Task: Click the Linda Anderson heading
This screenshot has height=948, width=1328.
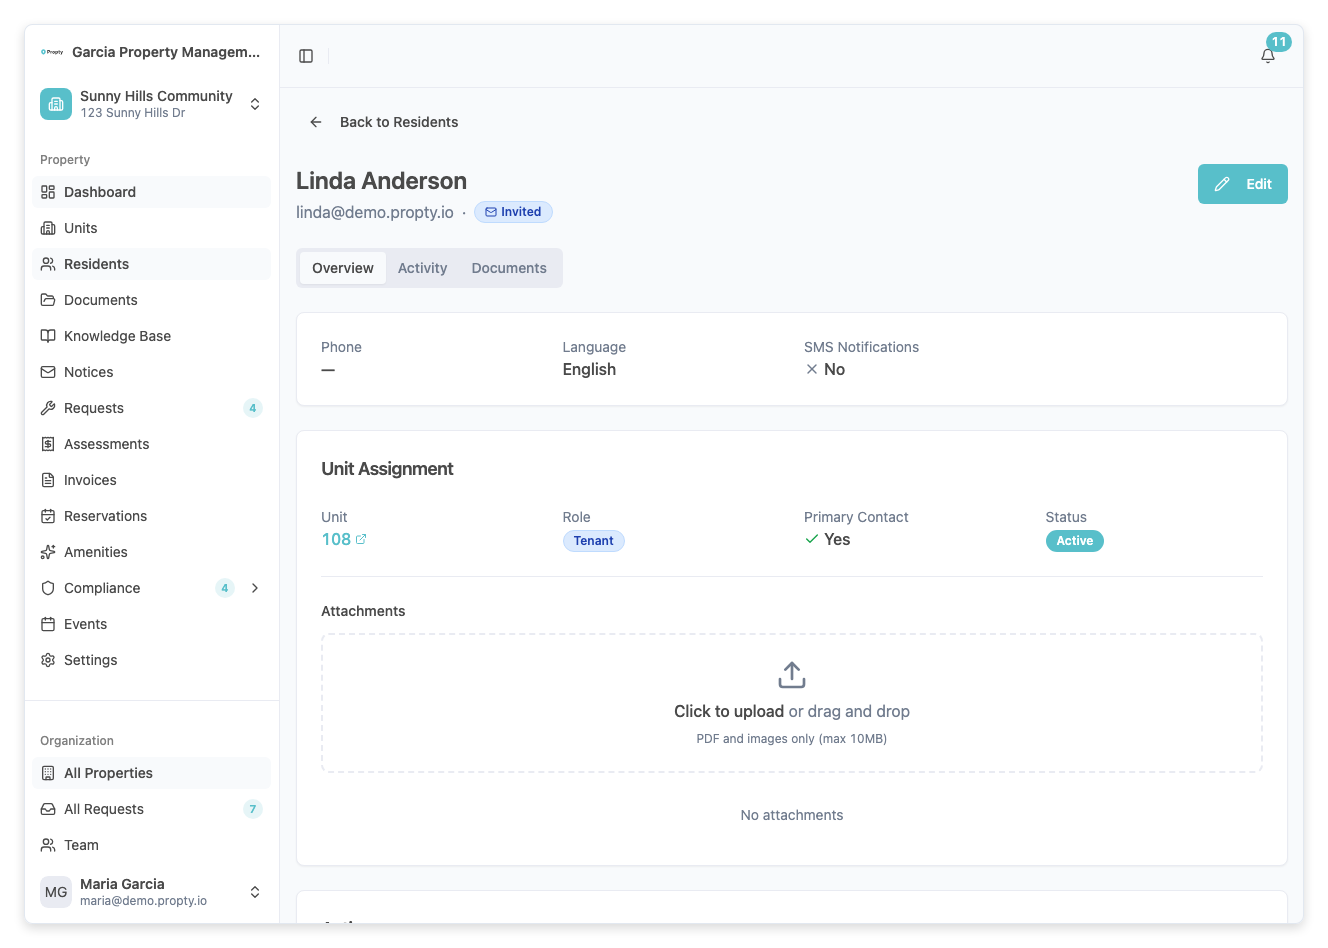Action: [381, 181]
